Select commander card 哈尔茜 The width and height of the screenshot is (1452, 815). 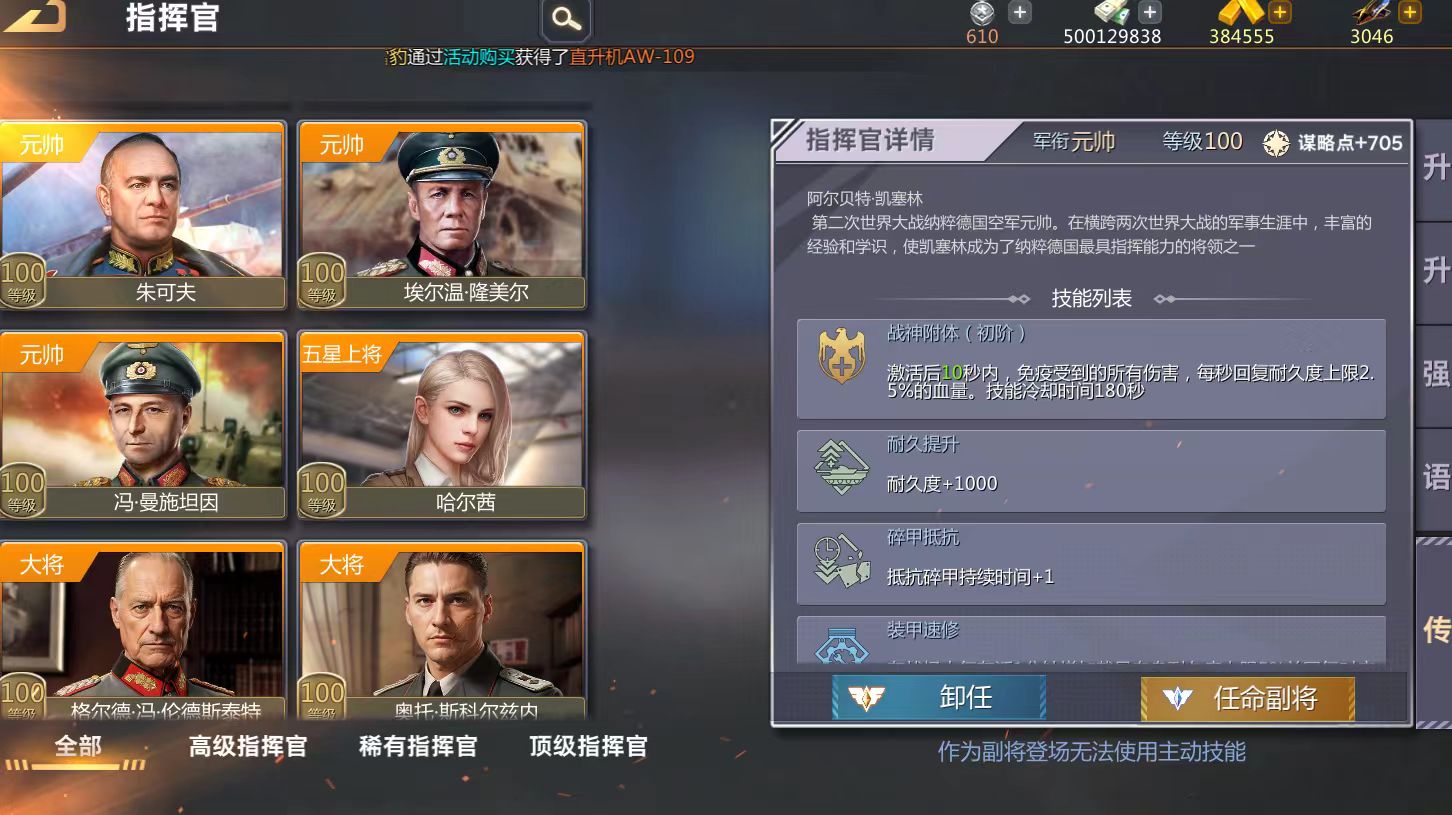coord(442,425)
